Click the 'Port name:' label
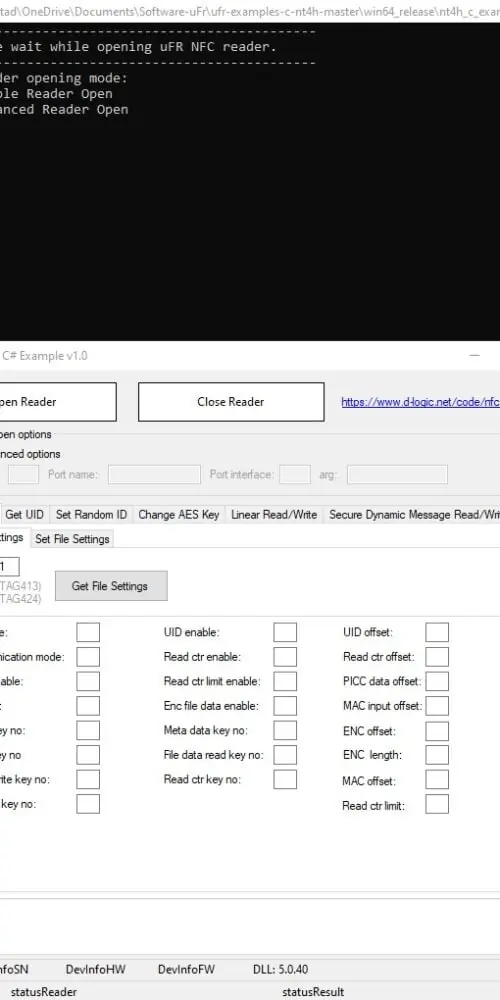Image resolution: width=500 pixels, height=1000 pixels. (x=73, y=475)
